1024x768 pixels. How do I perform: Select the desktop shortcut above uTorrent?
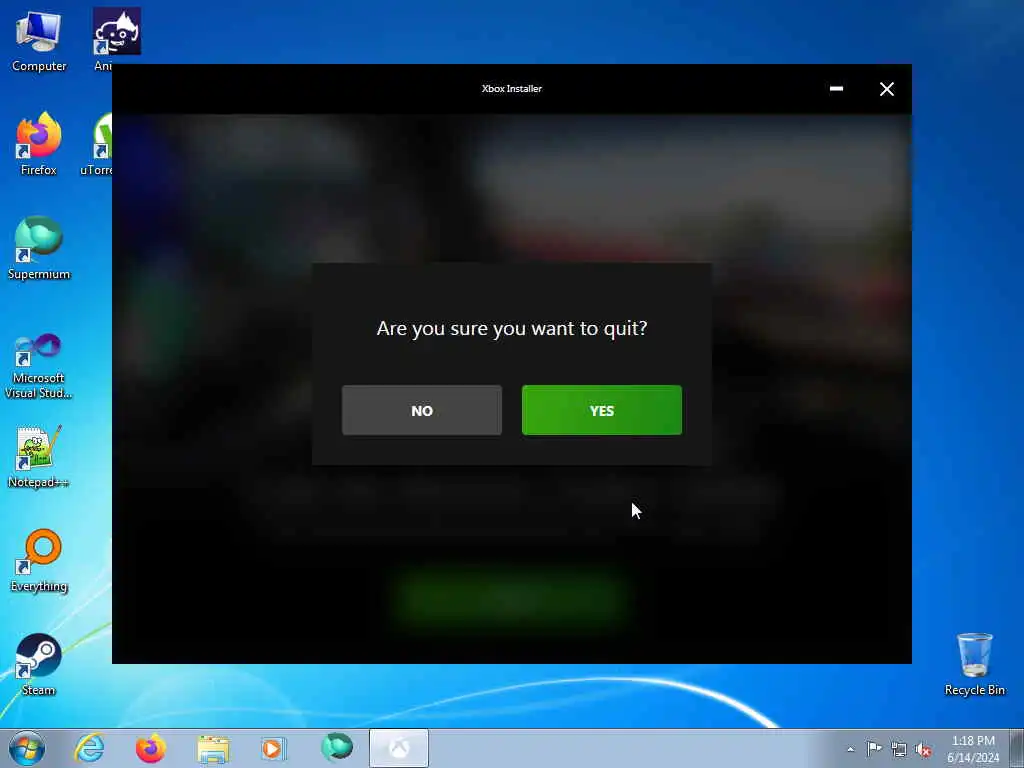116,39
